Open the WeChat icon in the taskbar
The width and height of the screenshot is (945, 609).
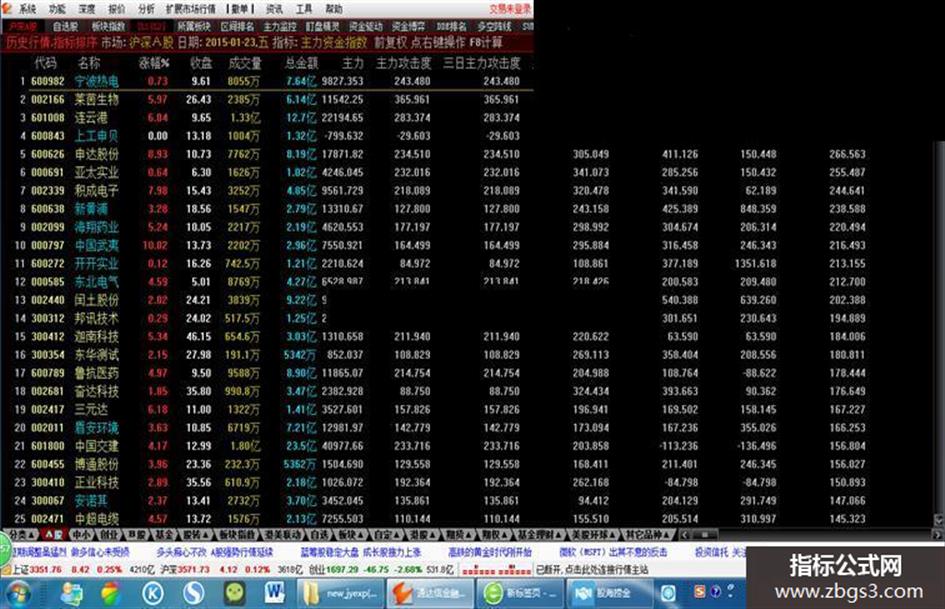click(x=234, y=594)
